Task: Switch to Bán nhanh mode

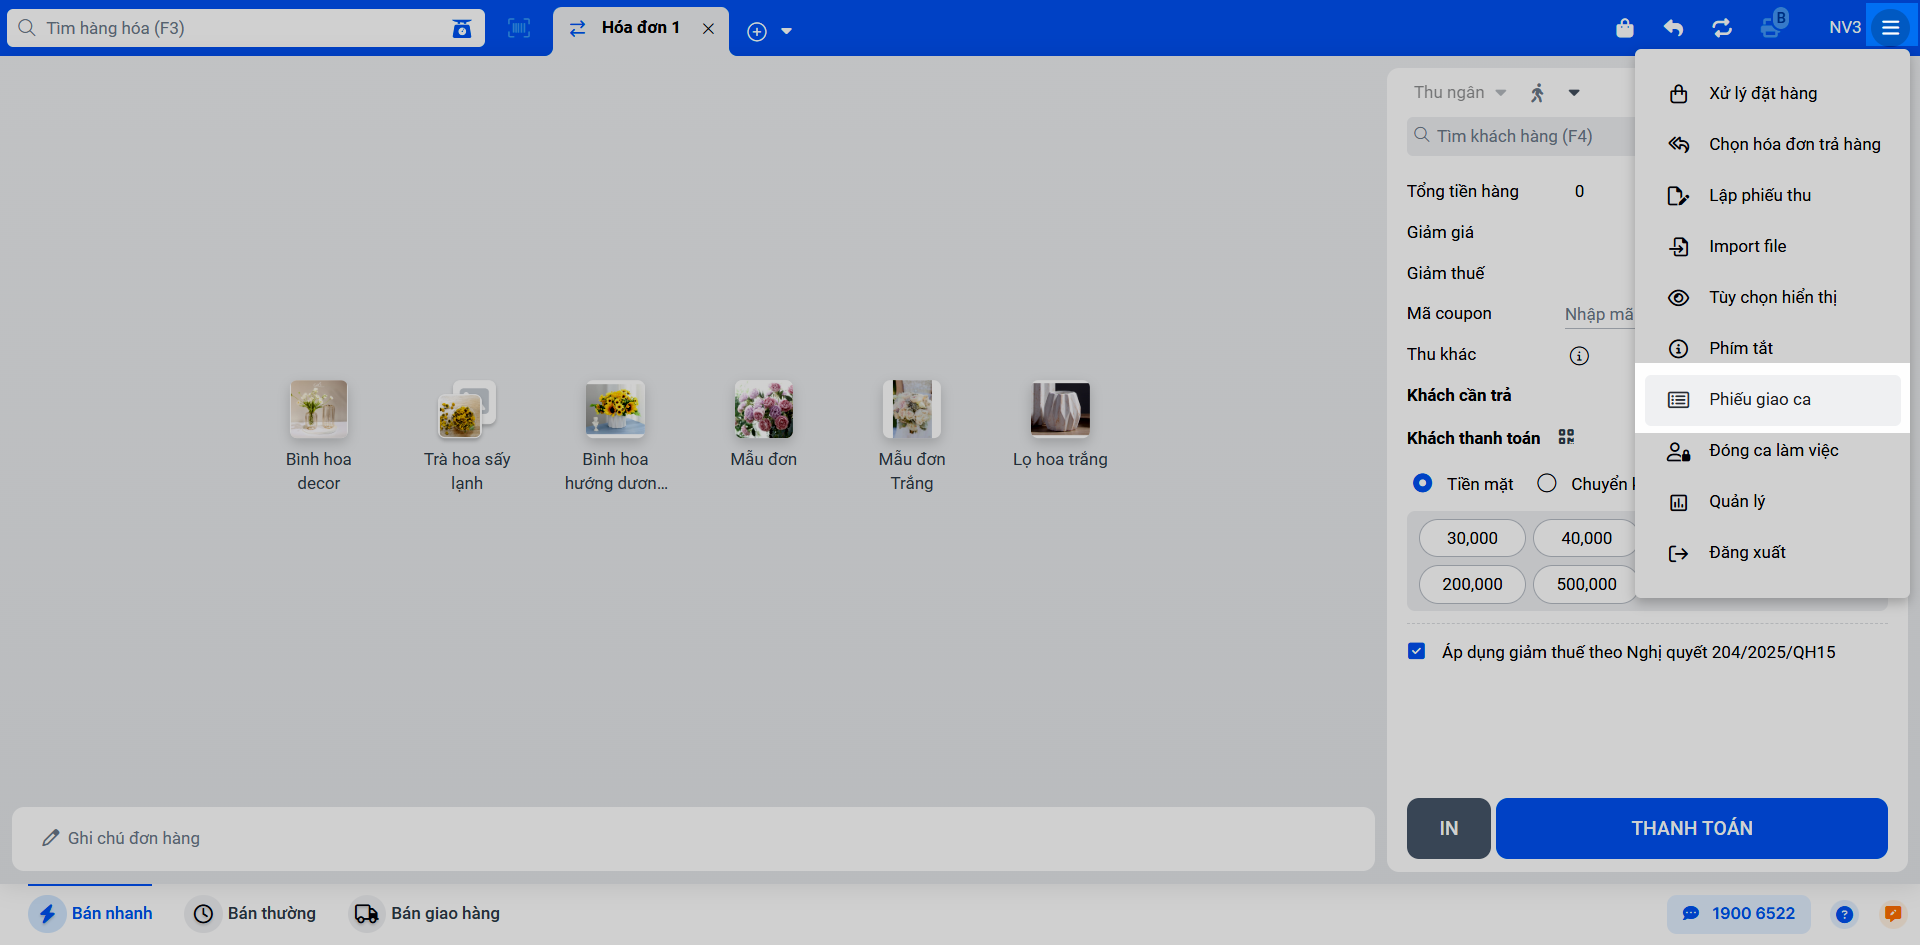Action: (x=91, y=913)
